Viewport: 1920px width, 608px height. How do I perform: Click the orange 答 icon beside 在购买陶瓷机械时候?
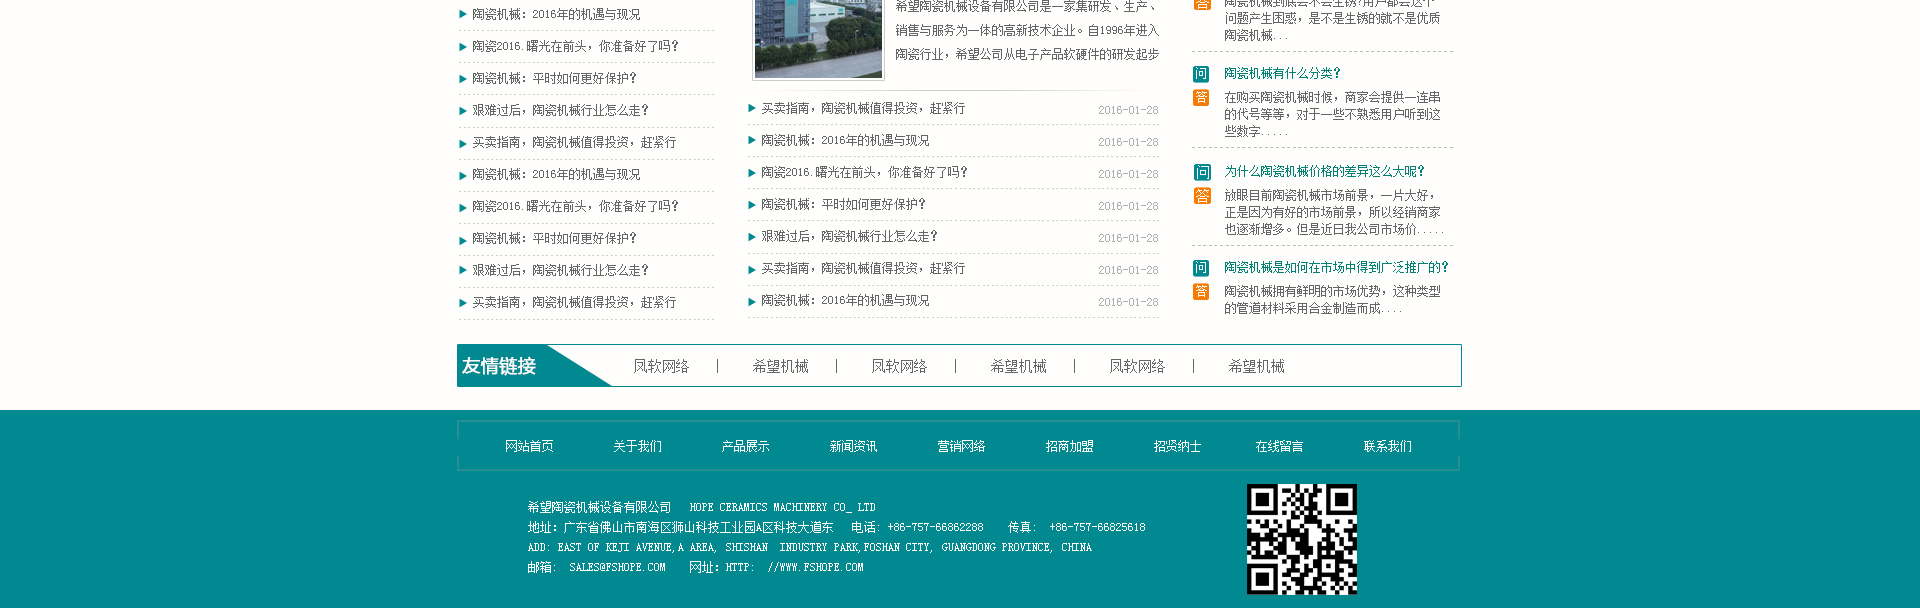tap(1201, 98)
